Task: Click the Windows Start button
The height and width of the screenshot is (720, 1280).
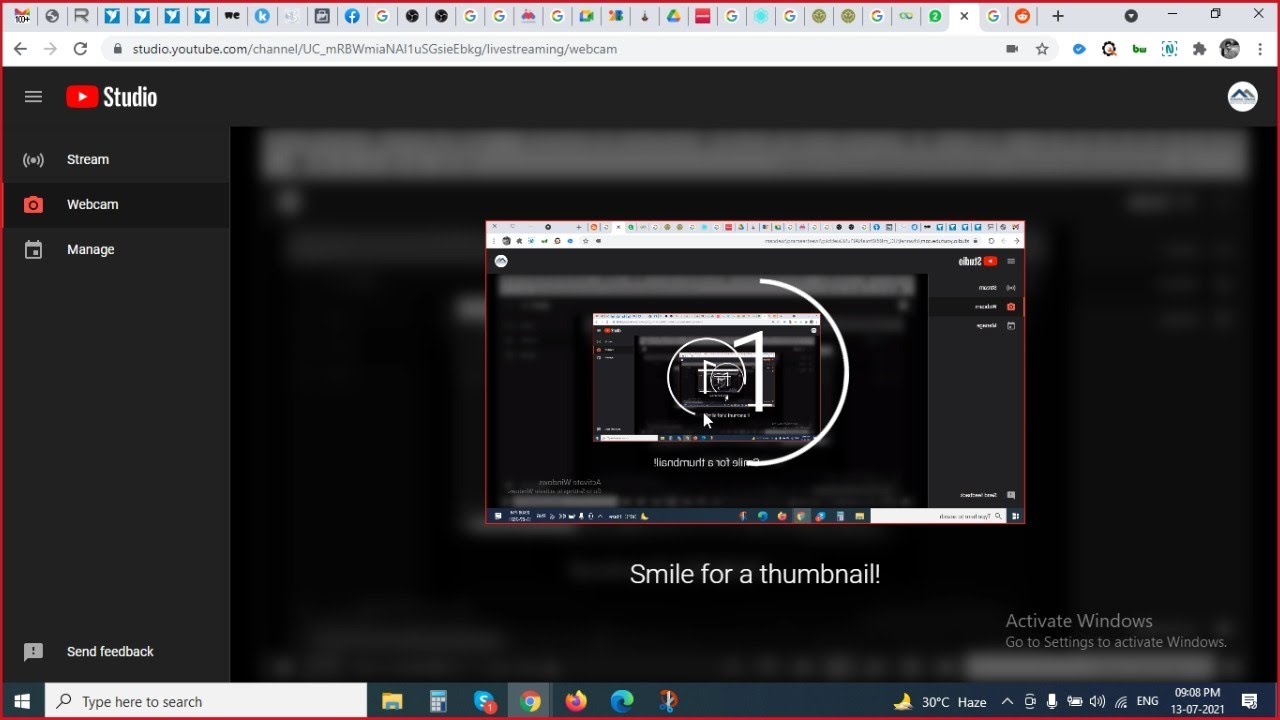Action: (x=22, y=701)
